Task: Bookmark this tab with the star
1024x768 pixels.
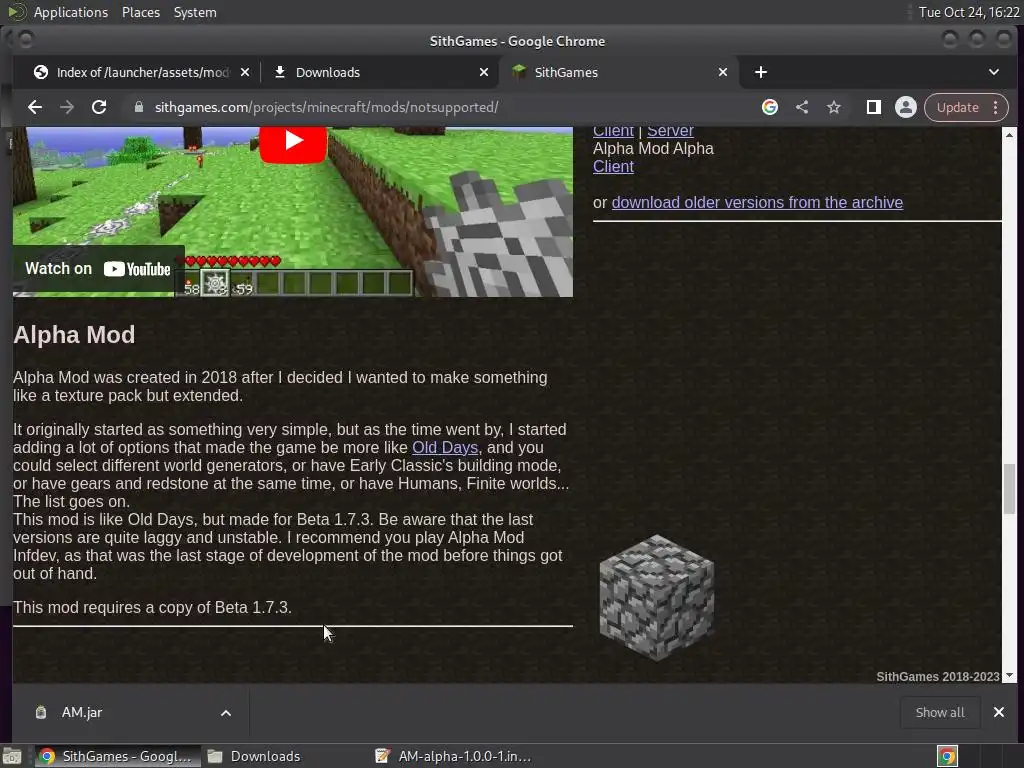Action: click(834, 107)
